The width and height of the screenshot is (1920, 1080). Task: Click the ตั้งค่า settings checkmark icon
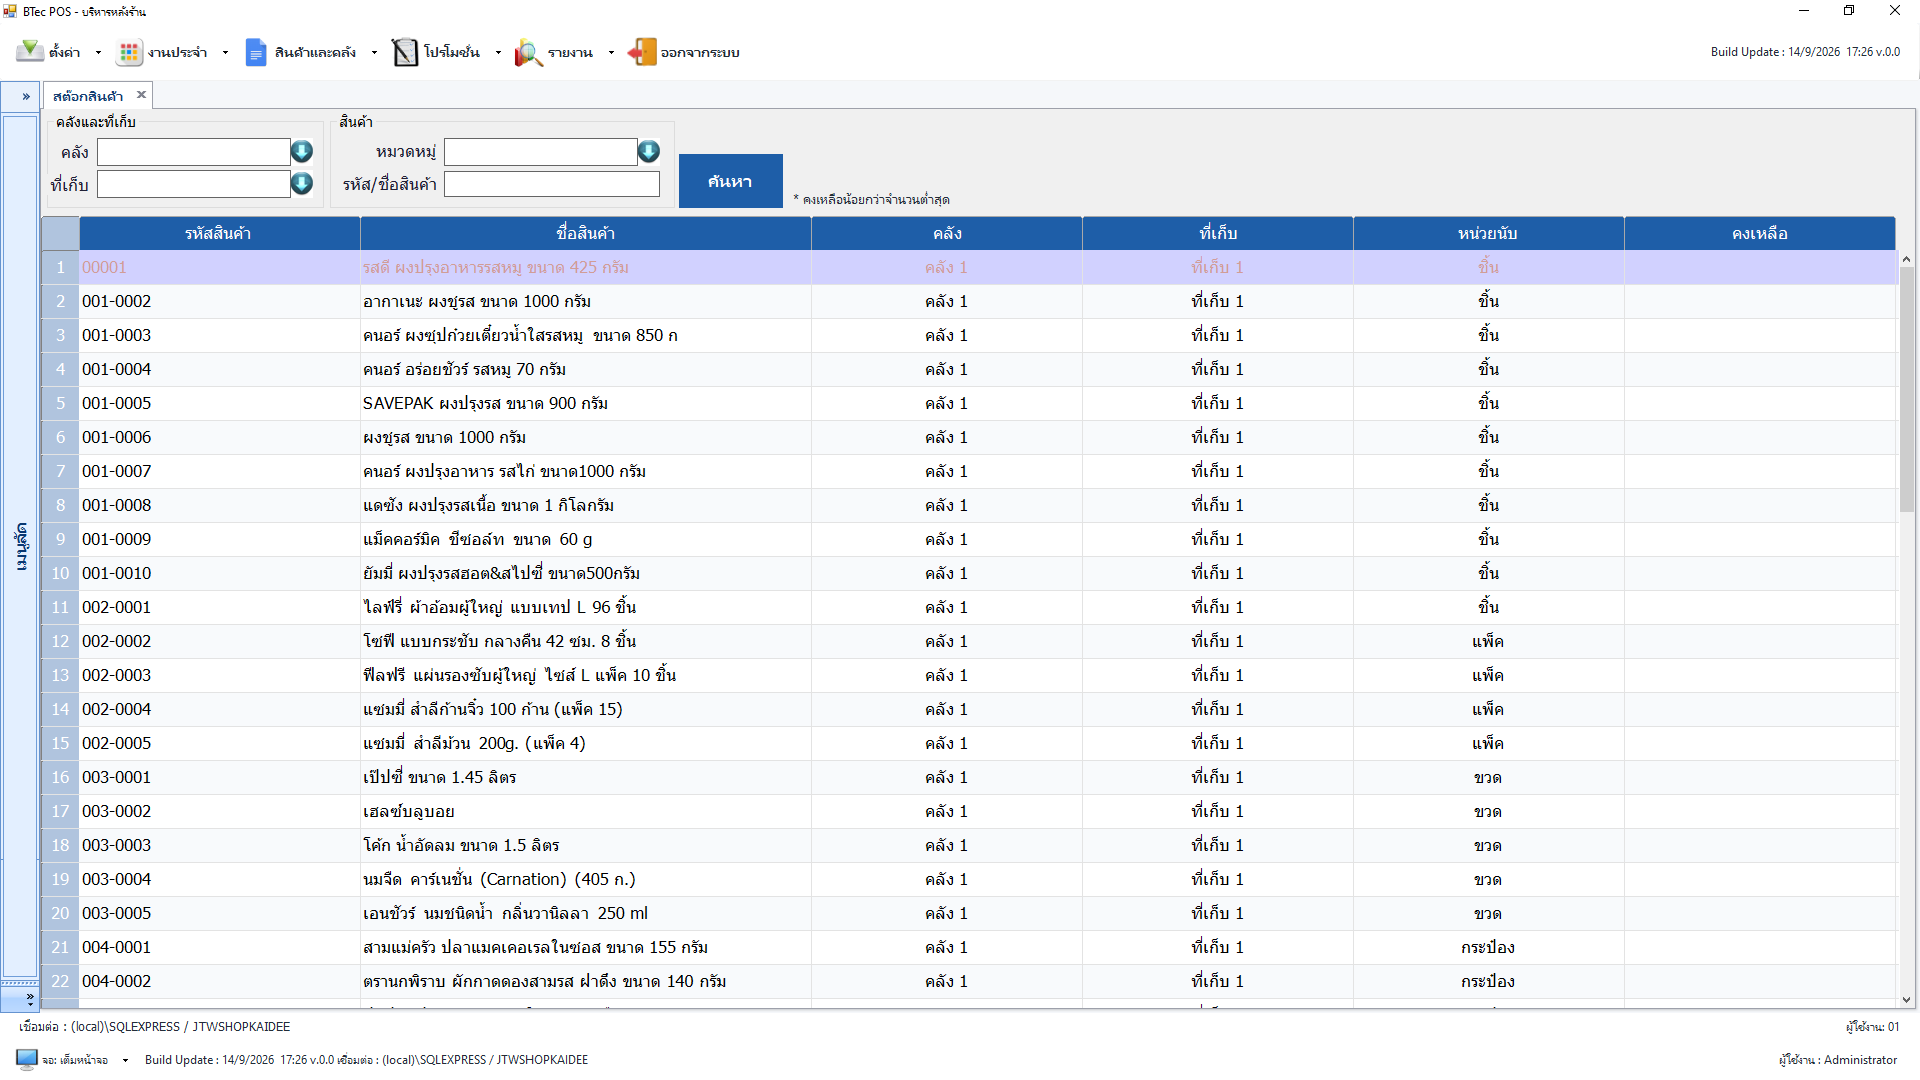pos(29,52)
